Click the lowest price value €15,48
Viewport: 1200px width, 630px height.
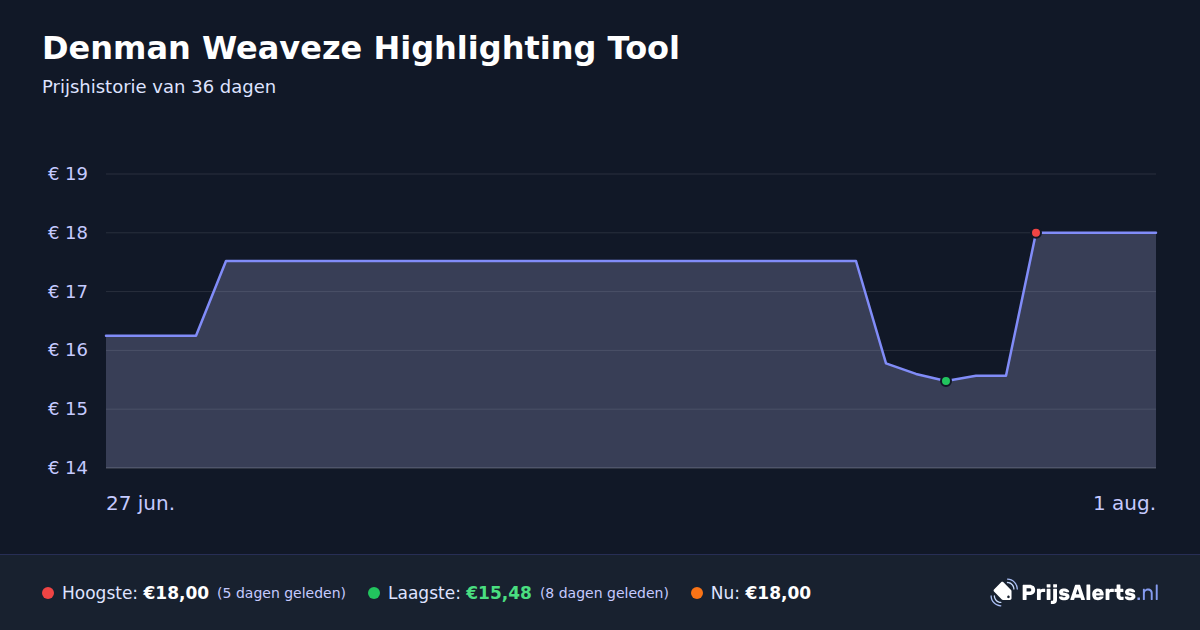499,593
